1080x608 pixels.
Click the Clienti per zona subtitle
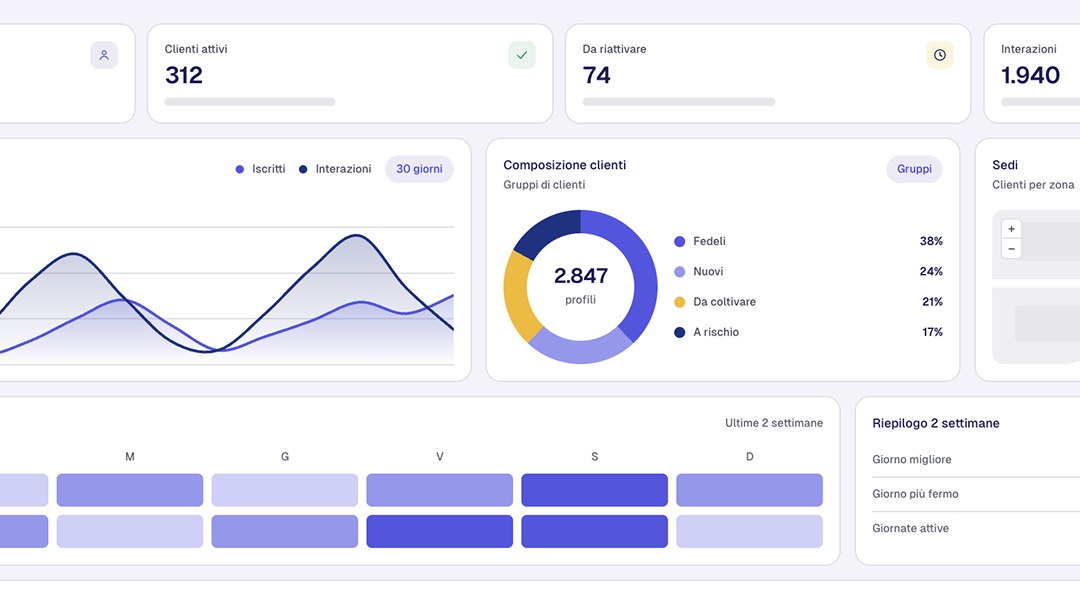click(x=1033, y=185)
